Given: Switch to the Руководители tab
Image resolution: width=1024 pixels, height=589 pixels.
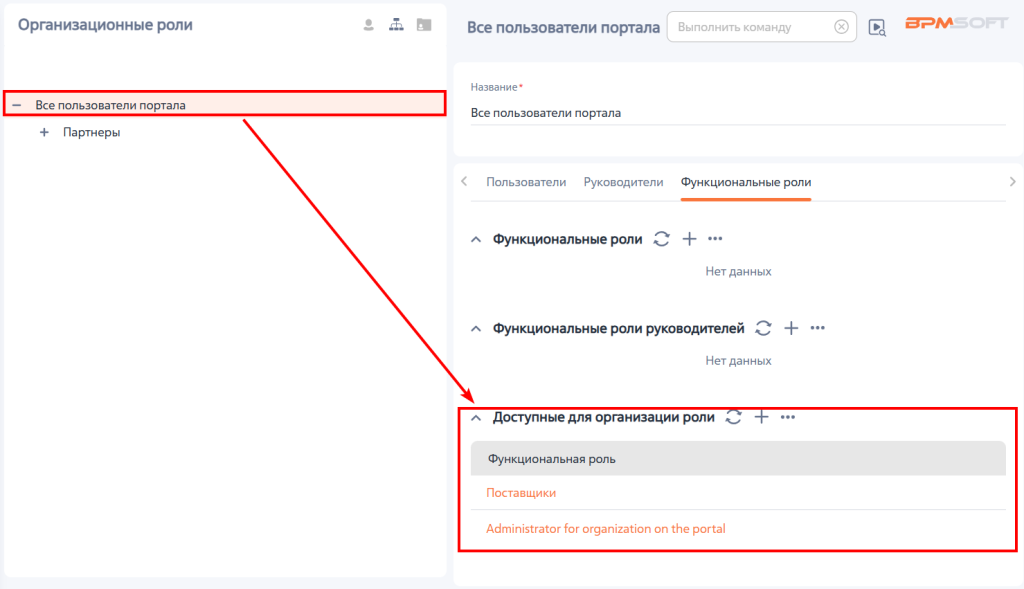Looking at the screenshot, I should coord(623,182).
